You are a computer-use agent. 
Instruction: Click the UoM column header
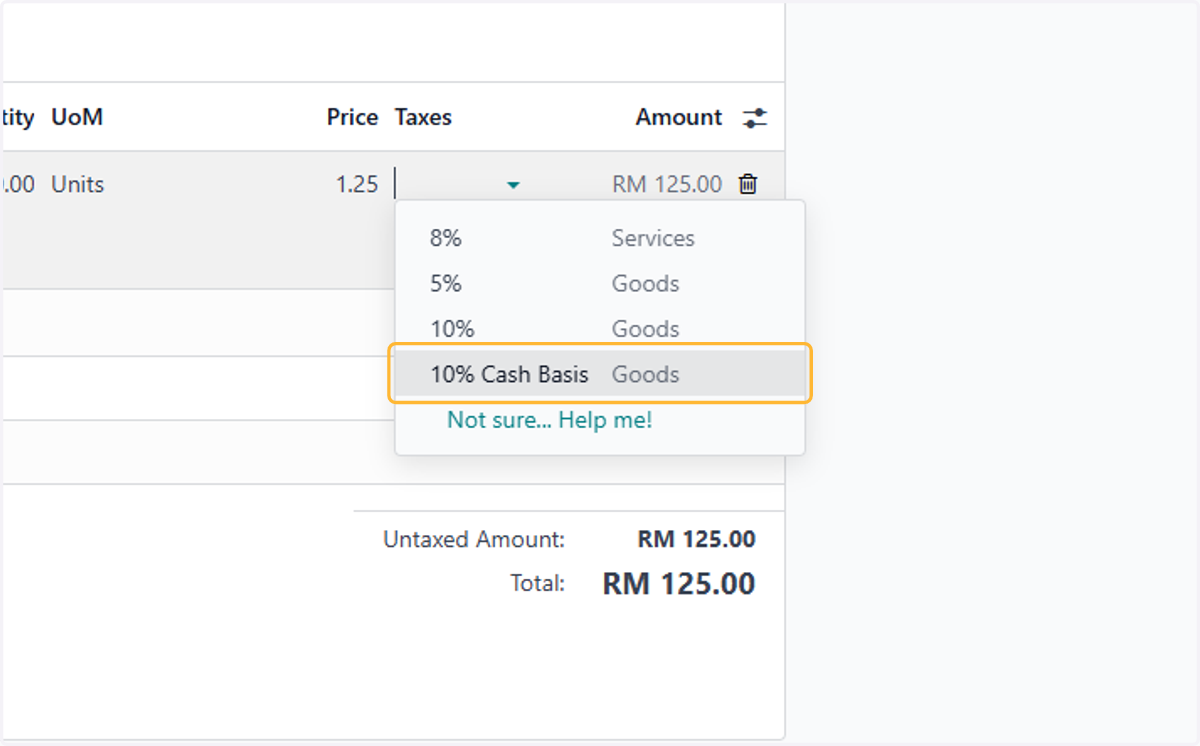pos(77,117)
